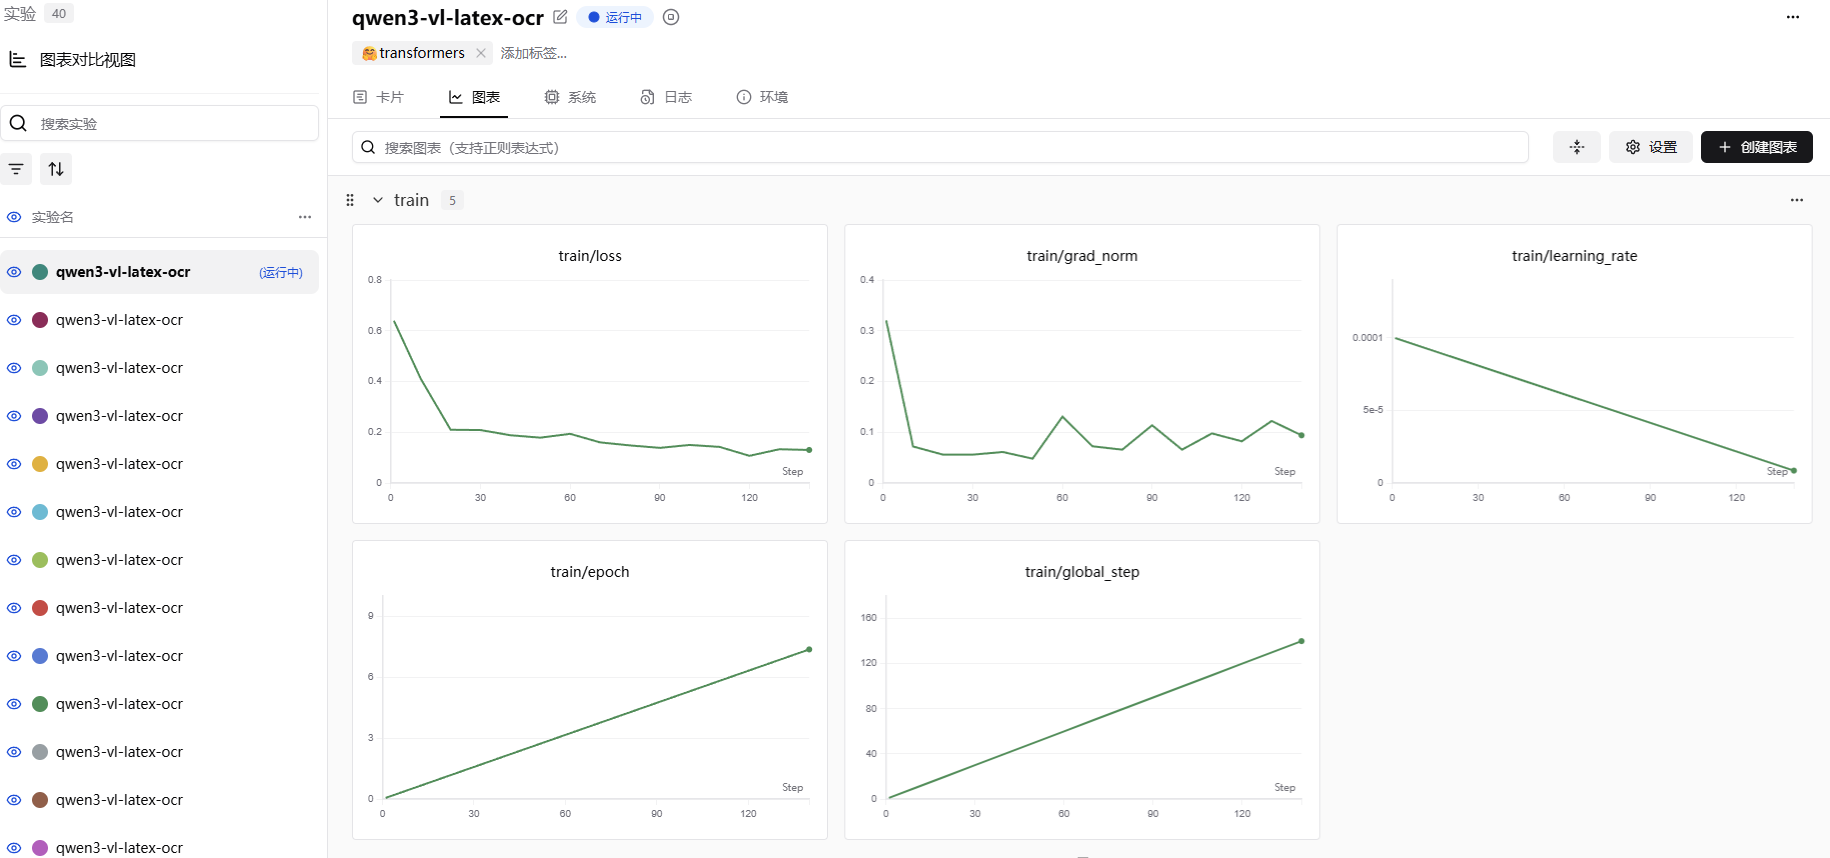Collapse the train chart section

378,200
